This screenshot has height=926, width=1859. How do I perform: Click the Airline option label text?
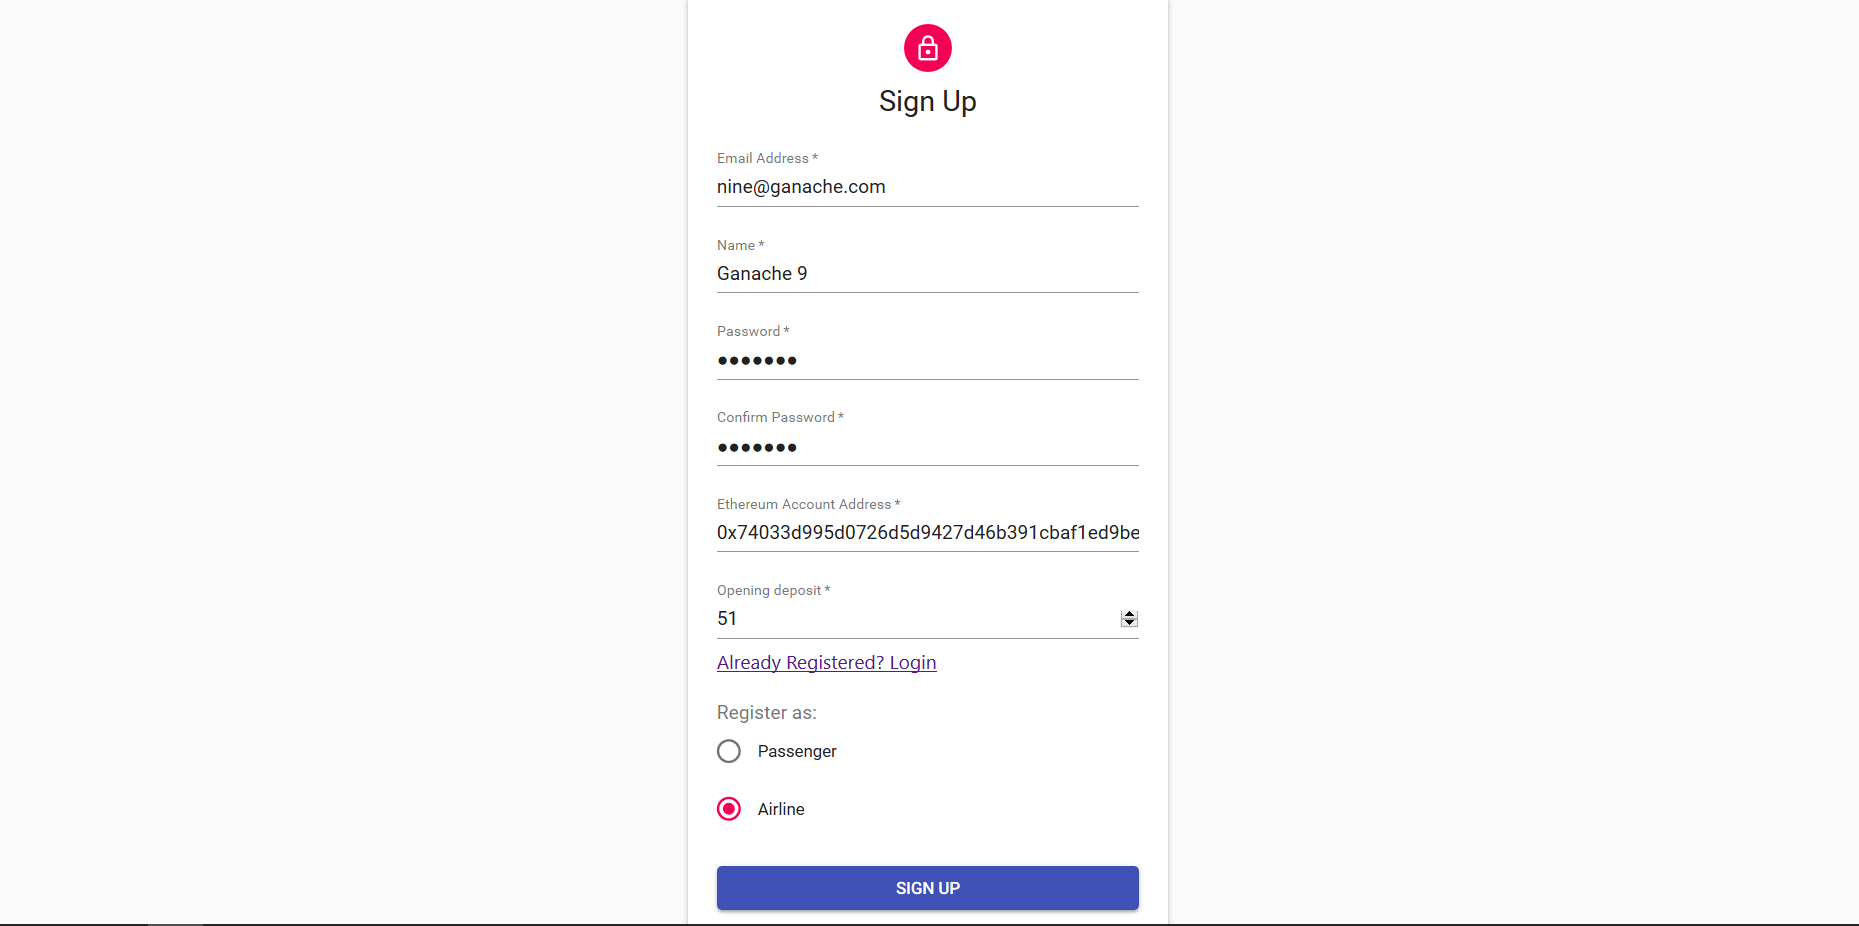tap(781, 809)
